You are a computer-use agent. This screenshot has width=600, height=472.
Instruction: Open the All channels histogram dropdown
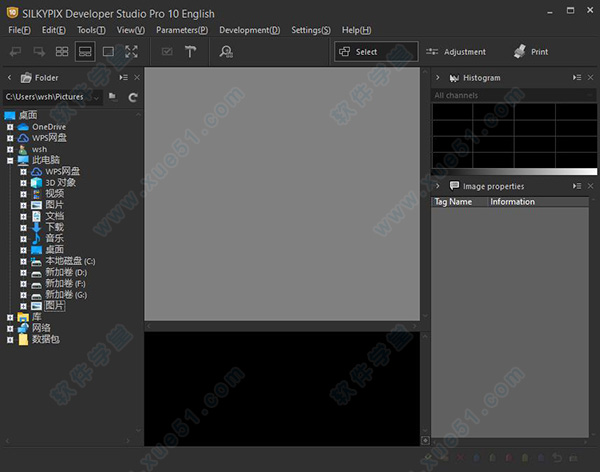[513, 95]
